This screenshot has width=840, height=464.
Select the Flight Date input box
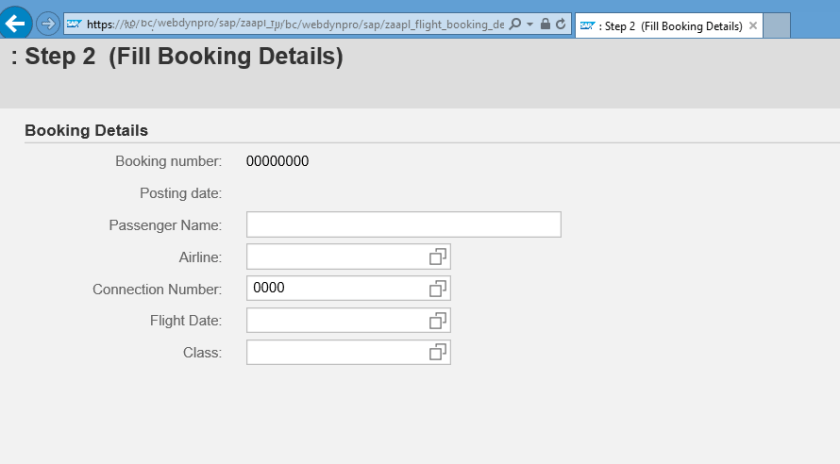(336, 321)
